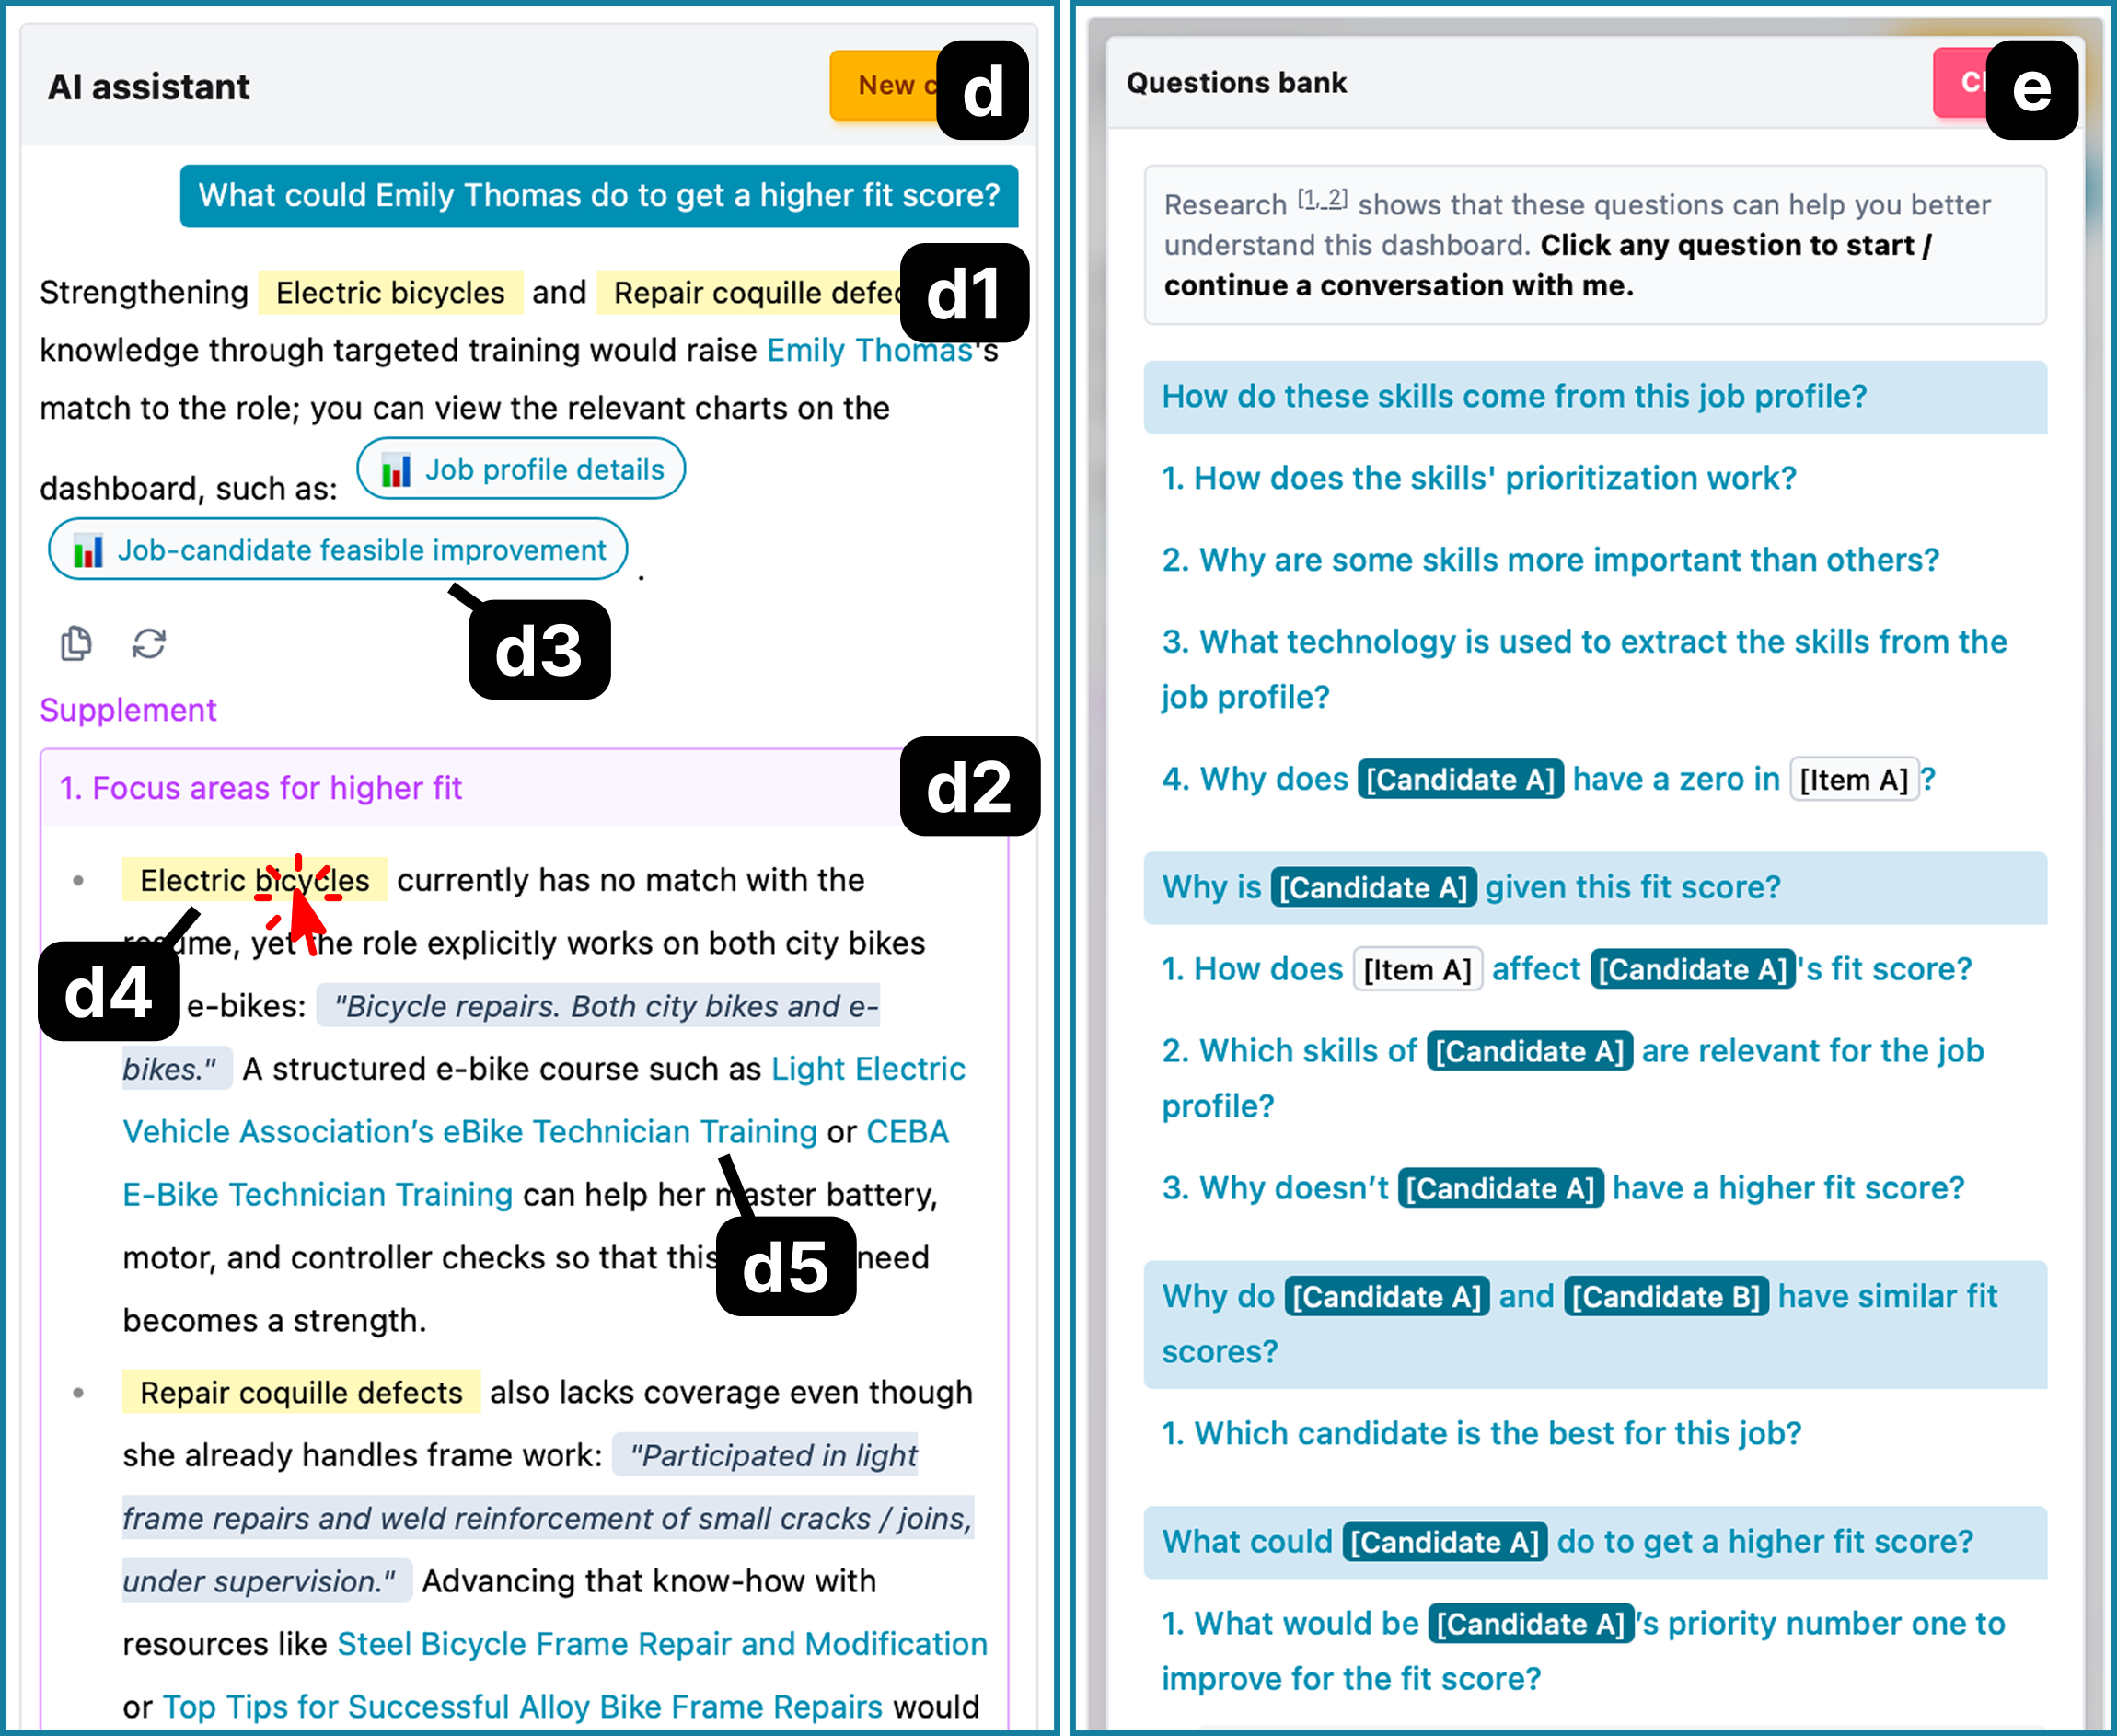Ask why Candidate A doesn't have higher fit score

click(1563, 1188)
